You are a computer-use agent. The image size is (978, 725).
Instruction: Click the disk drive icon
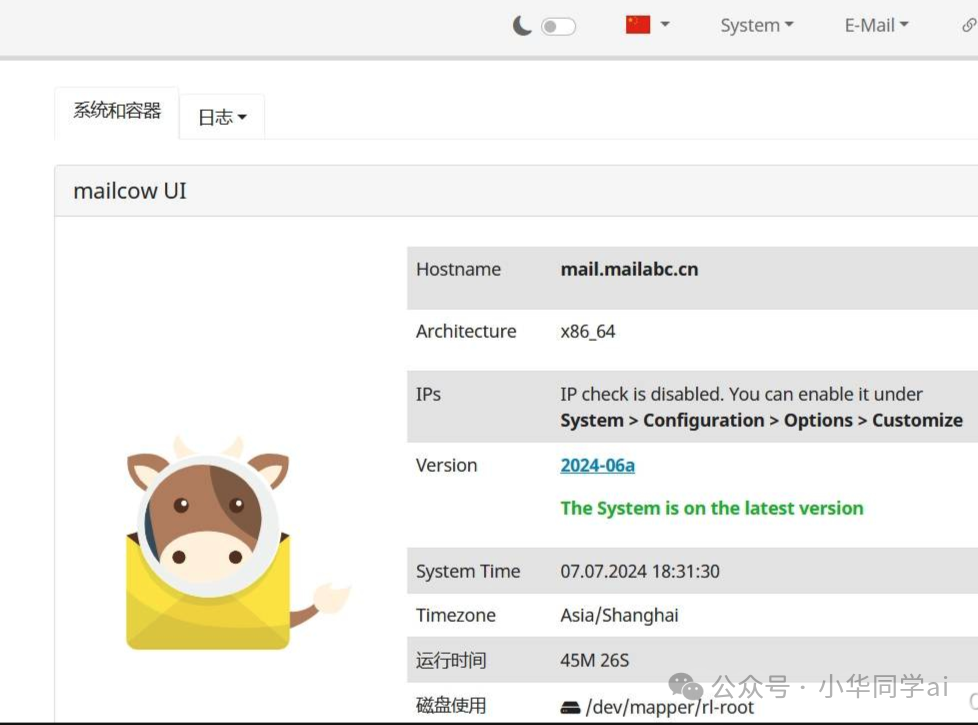[x=570, y=707]
